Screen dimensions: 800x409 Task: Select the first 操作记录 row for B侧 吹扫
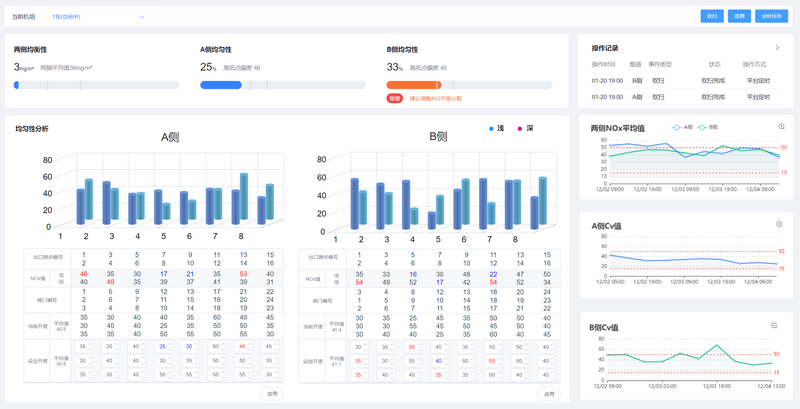tap(680, 80)
